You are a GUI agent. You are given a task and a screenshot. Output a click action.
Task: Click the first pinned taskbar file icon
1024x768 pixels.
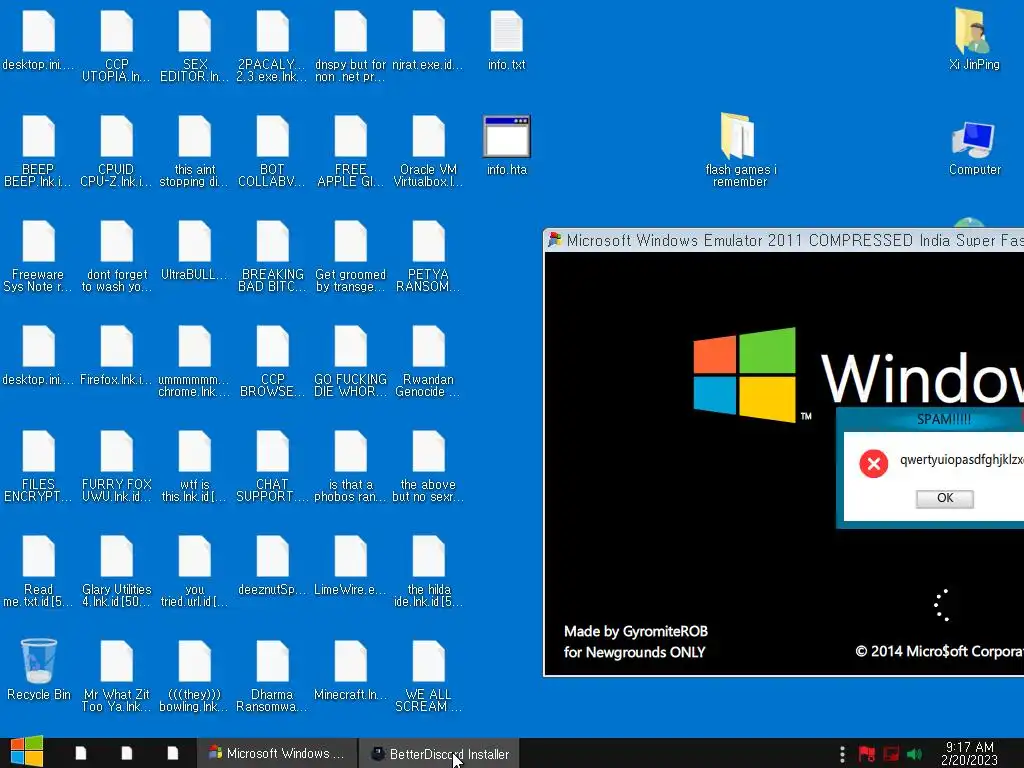tap(81, 753)
